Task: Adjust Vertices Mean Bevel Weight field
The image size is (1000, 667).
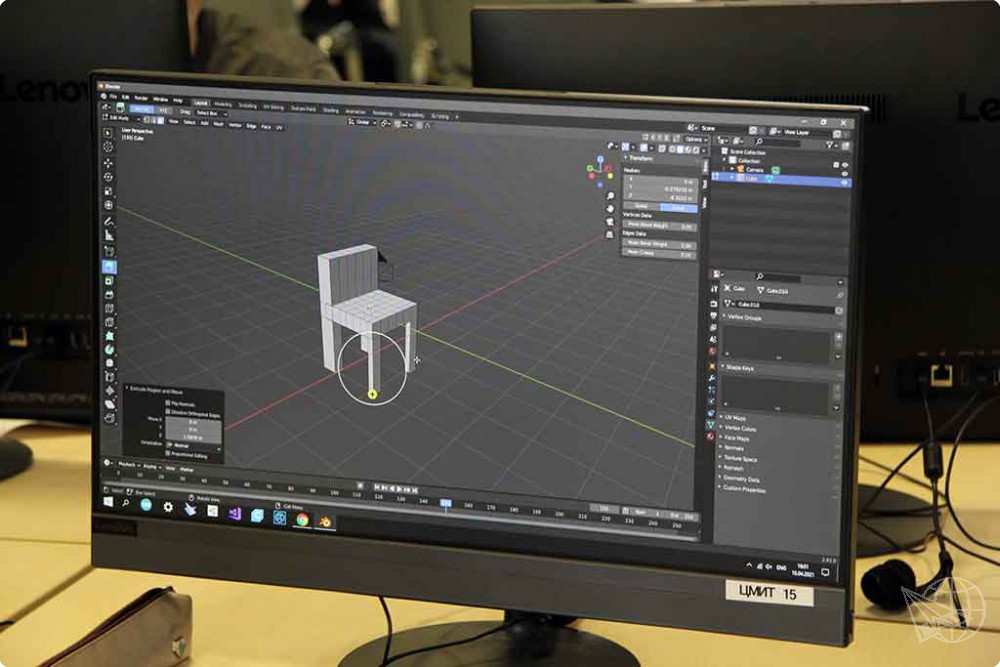Action: coord(659,225)
